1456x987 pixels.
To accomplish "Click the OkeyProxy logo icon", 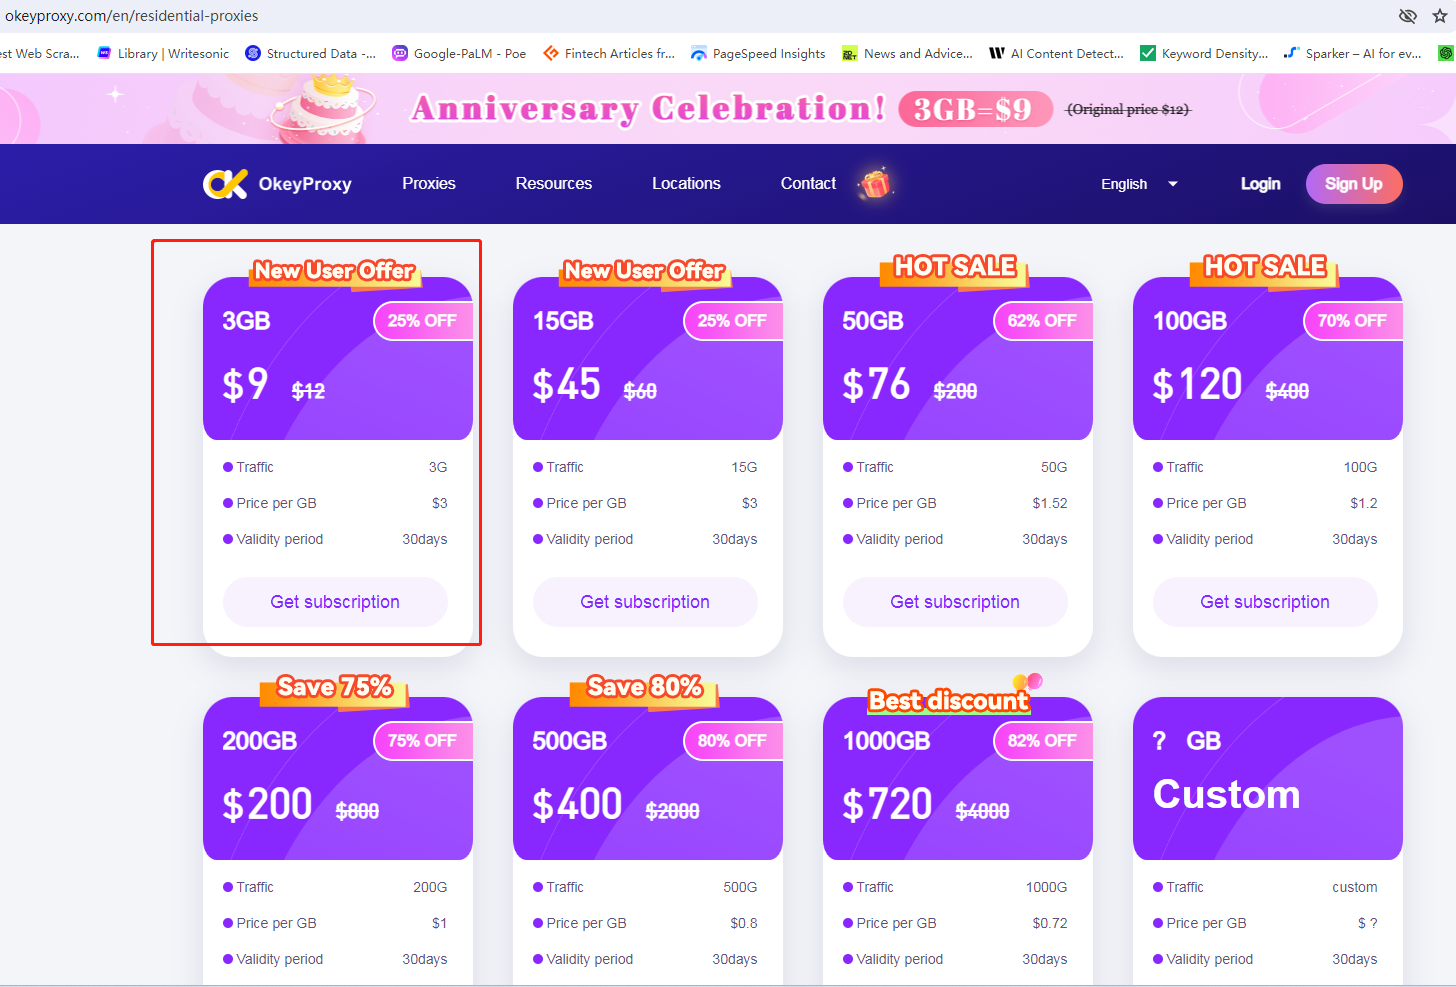I will 225,184.
